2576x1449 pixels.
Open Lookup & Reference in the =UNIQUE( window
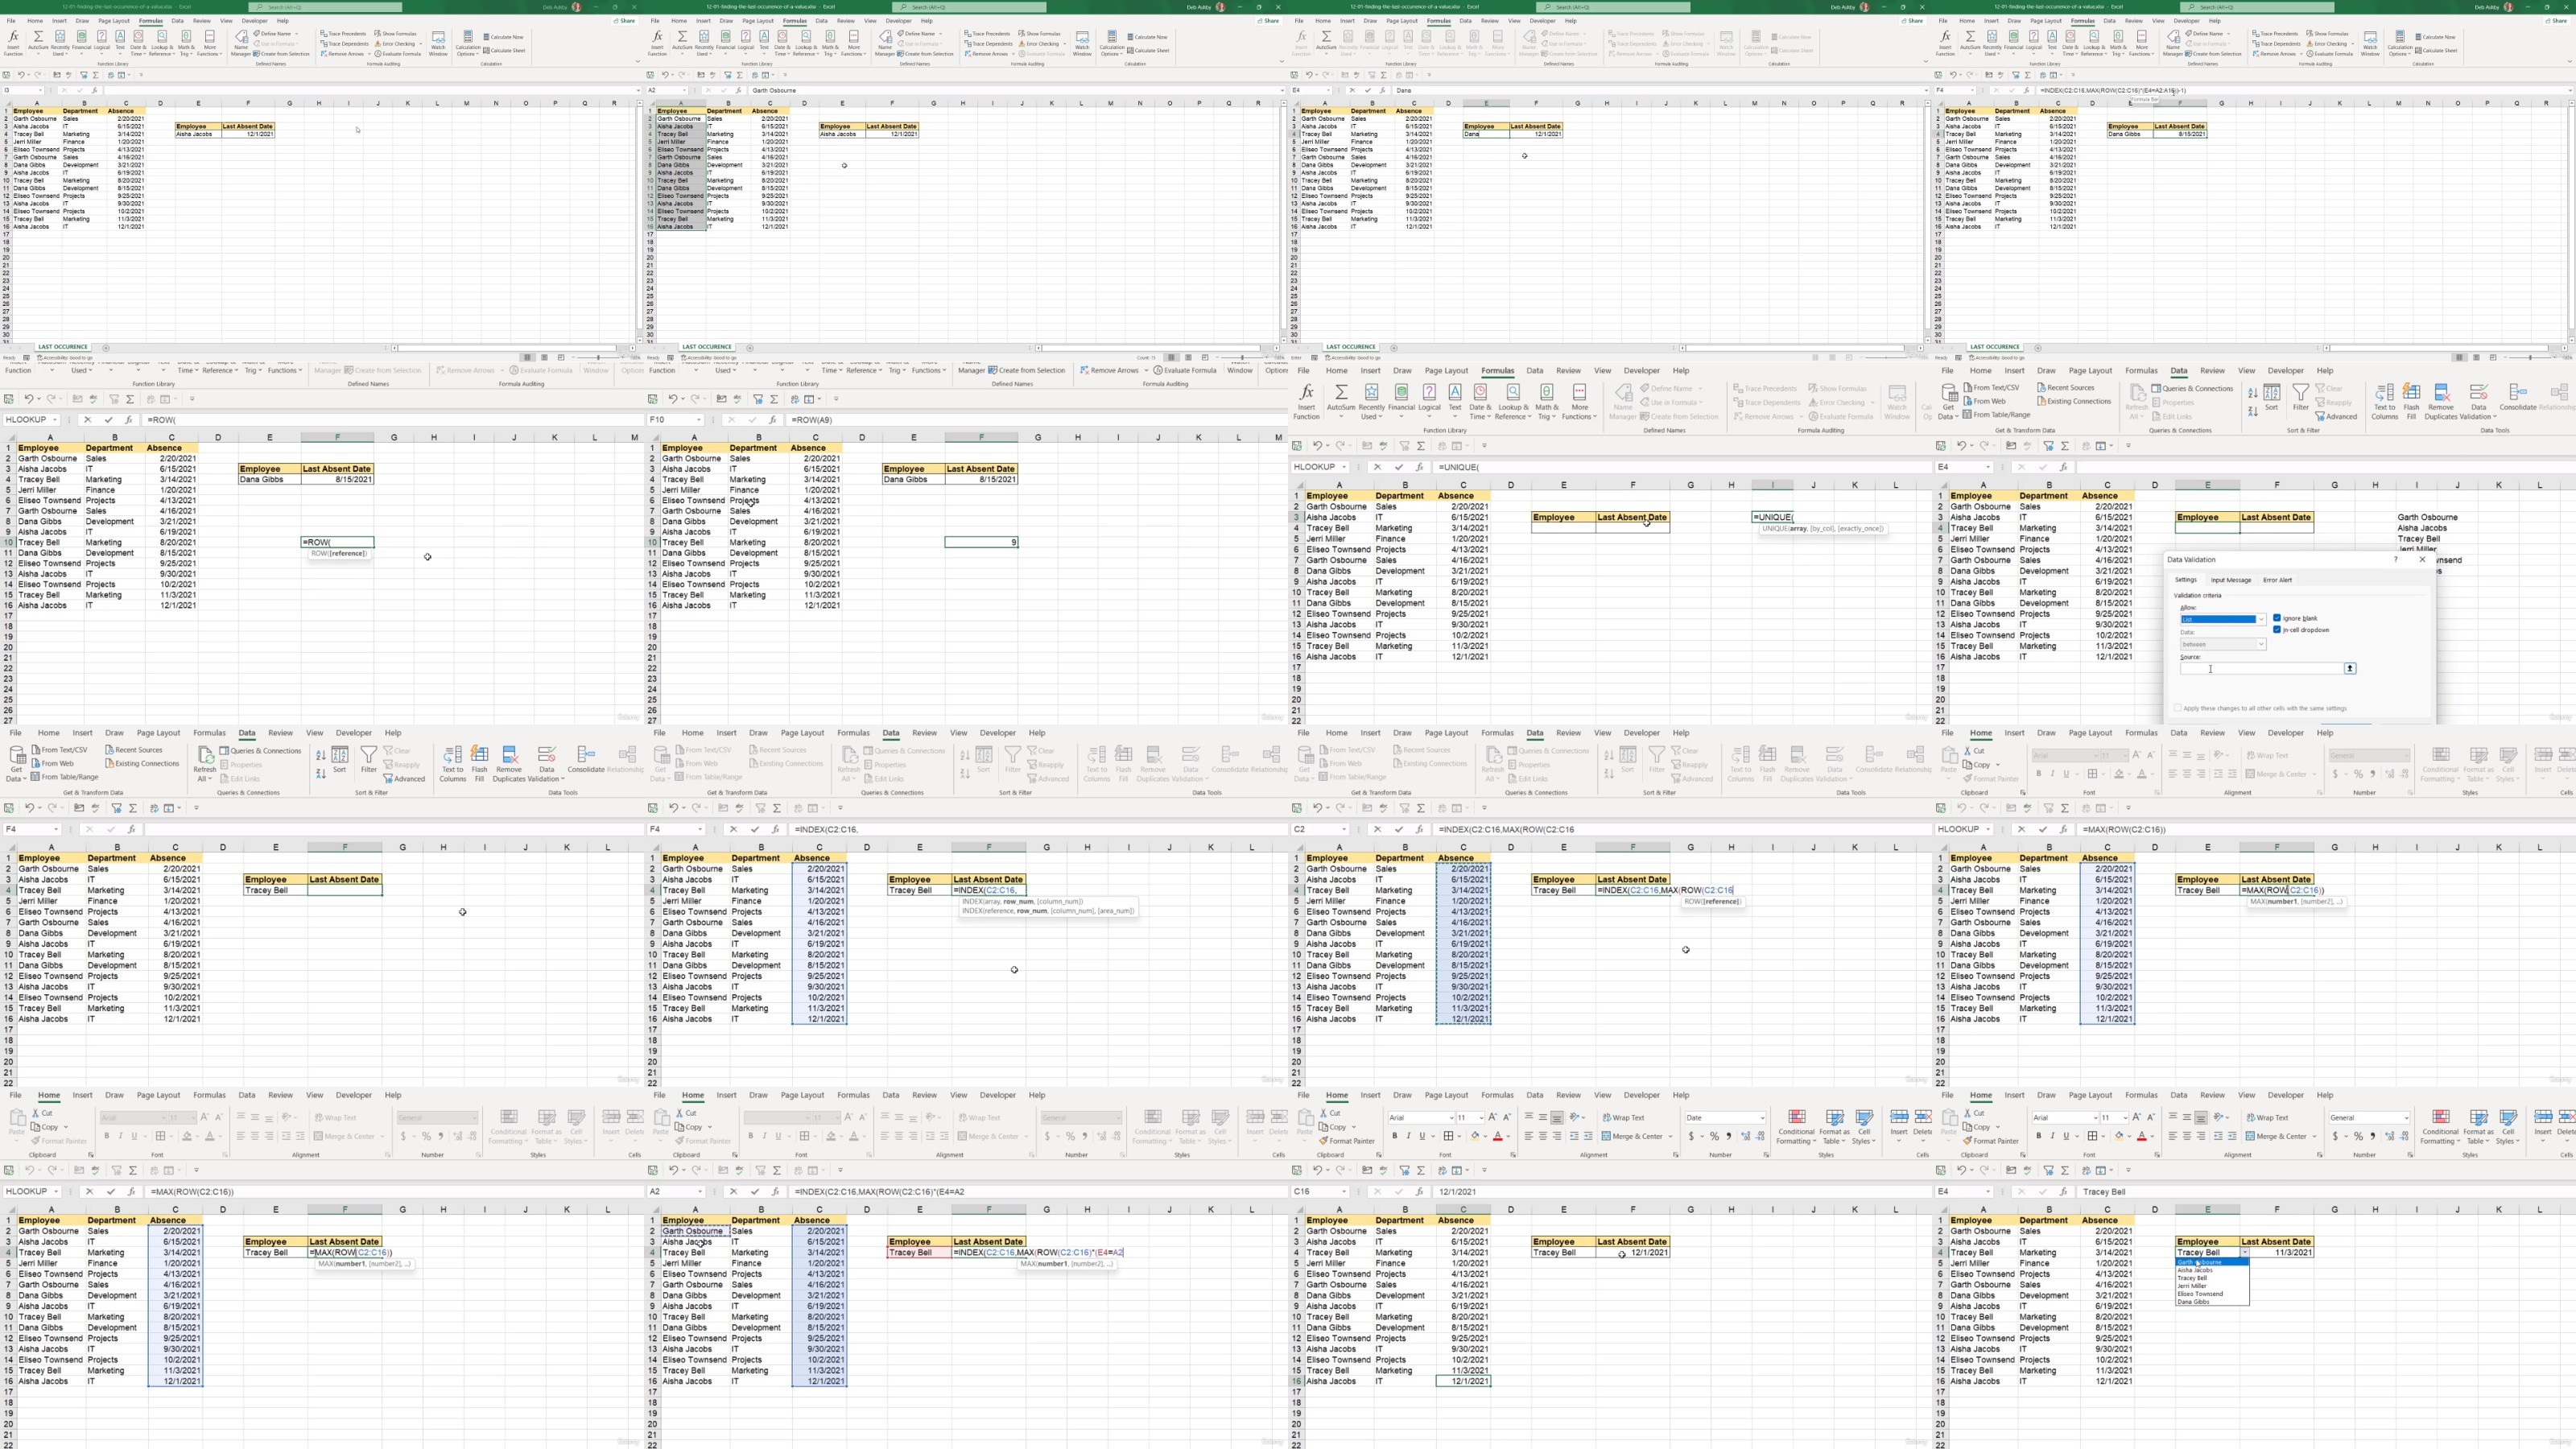(1513, 401)
